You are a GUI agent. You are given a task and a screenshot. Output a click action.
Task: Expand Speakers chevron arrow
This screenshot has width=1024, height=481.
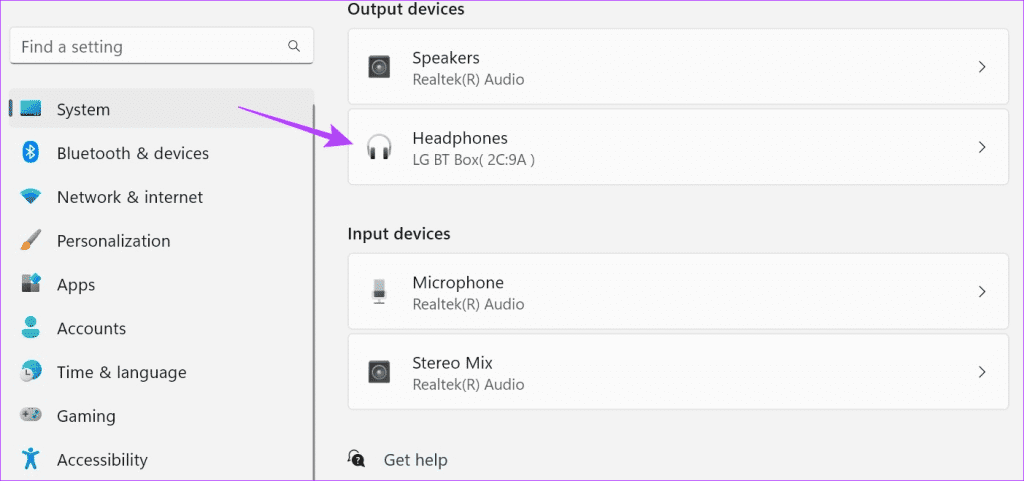(x=982, y=67)
